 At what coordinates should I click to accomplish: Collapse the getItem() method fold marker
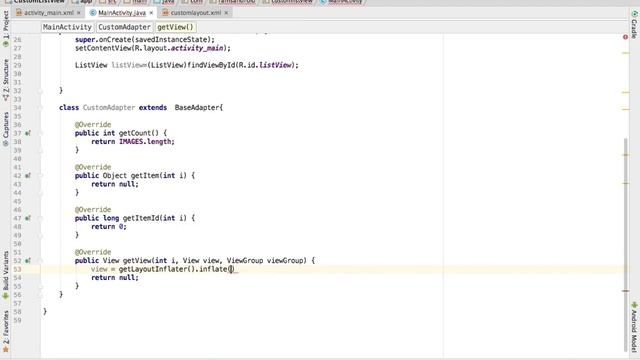click(x=40, y=176)
